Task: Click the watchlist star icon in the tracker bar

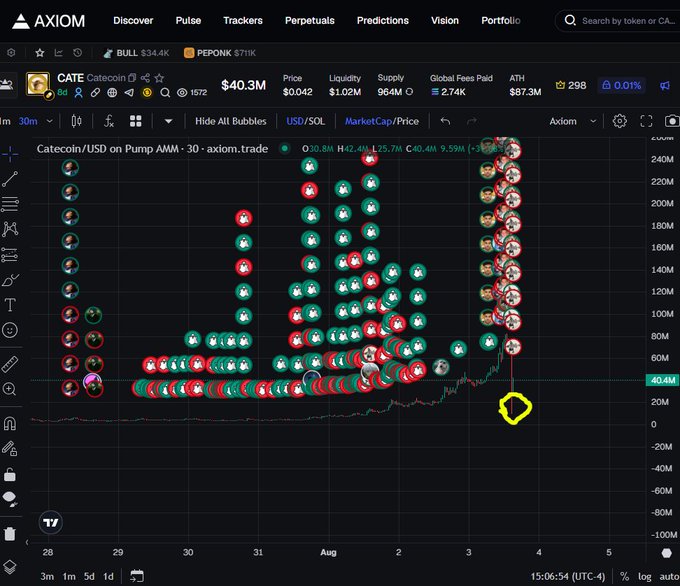Action: [x=39, y=53]
